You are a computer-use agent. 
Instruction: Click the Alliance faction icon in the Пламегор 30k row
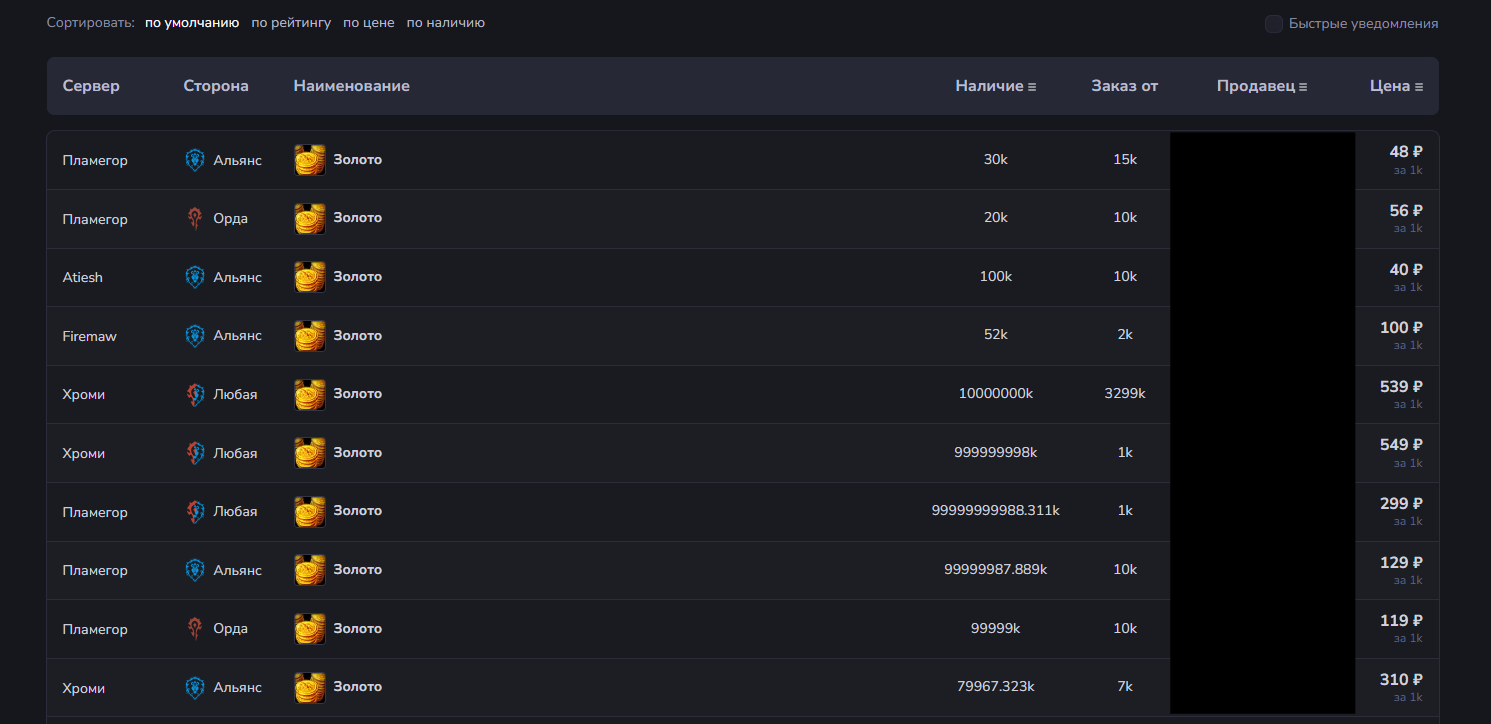point(195,160)
